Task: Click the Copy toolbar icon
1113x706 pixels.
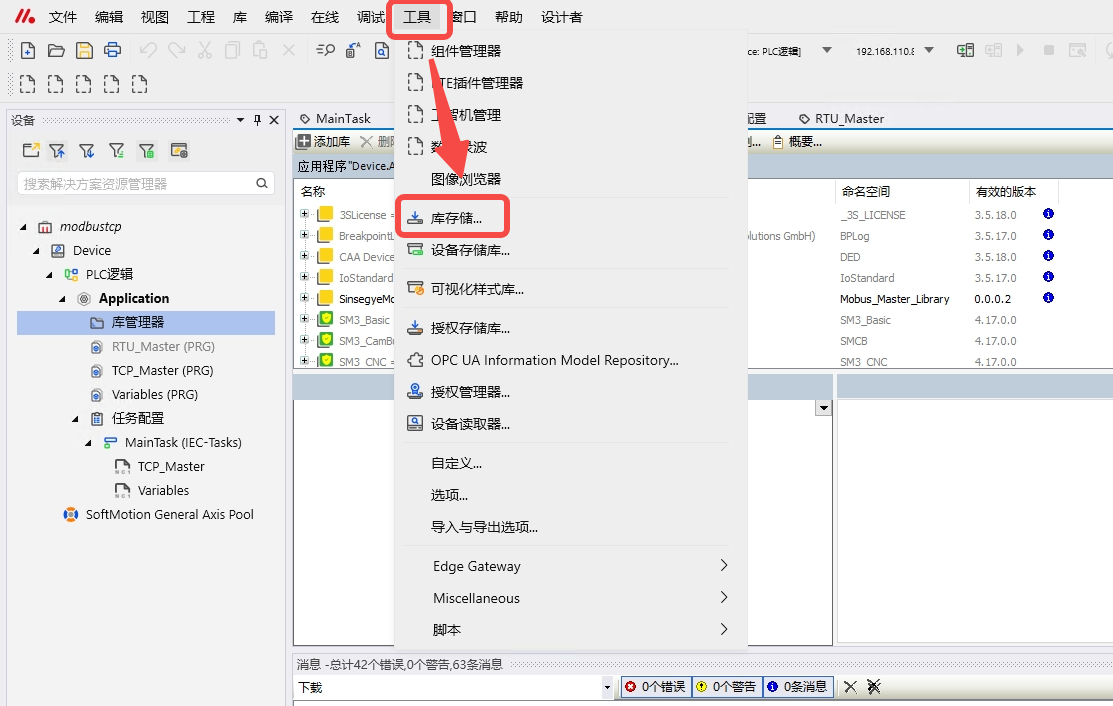Action: [x=232, y=50]
